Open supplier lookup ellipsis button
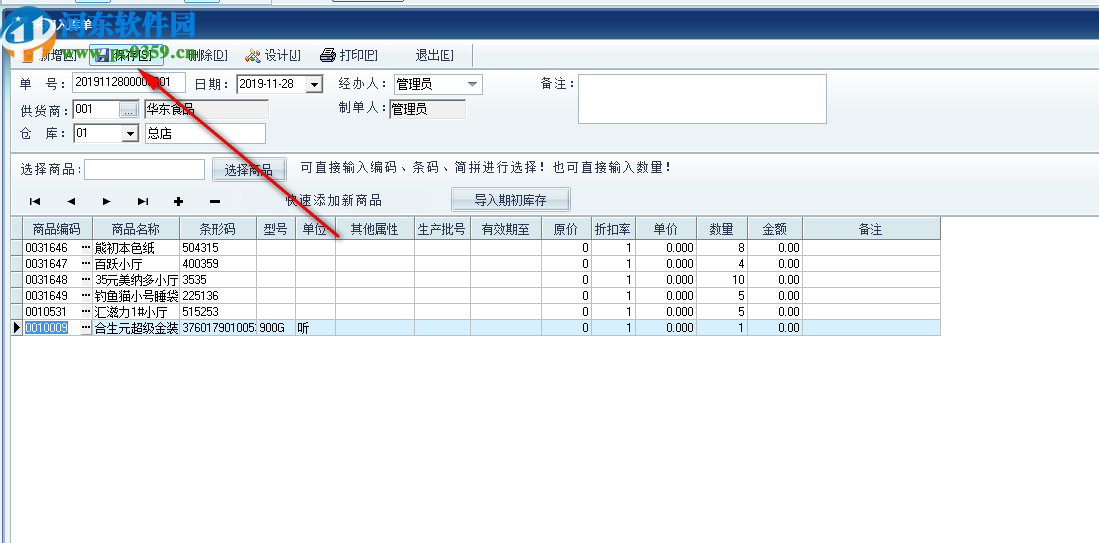Screen dimensions: 1099x543 coord(129,109)
